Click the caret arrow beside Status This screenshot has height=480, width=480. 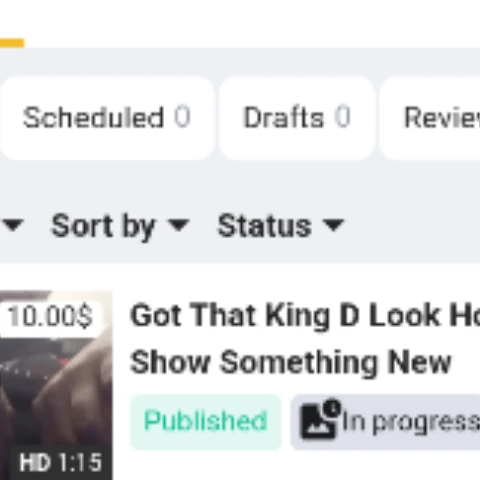pos(334,226)
